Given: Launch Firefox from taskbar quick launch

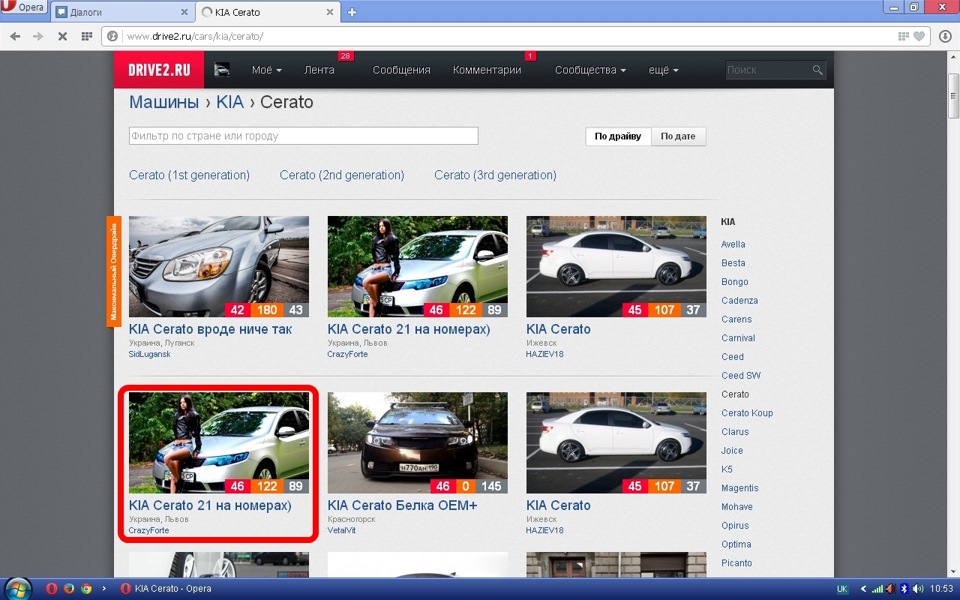Looking at the screenshot, I should pyautogui.click(x=69, y=588).
